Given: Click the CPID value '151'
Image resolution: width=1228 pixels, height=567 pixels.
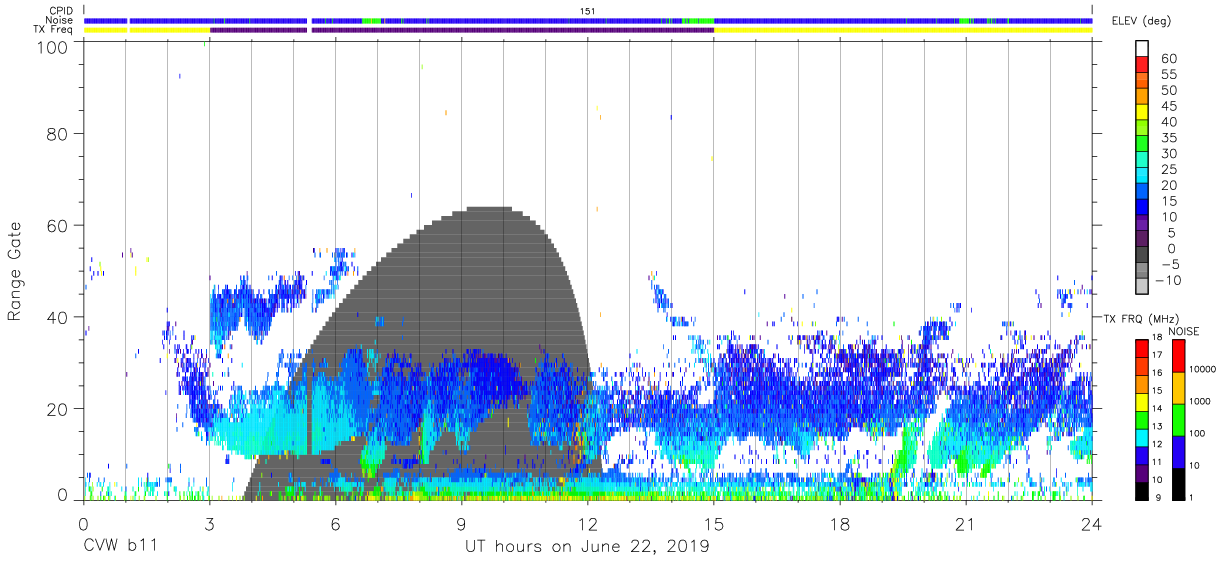Looking at the screenshot, I should coord(587,11).
